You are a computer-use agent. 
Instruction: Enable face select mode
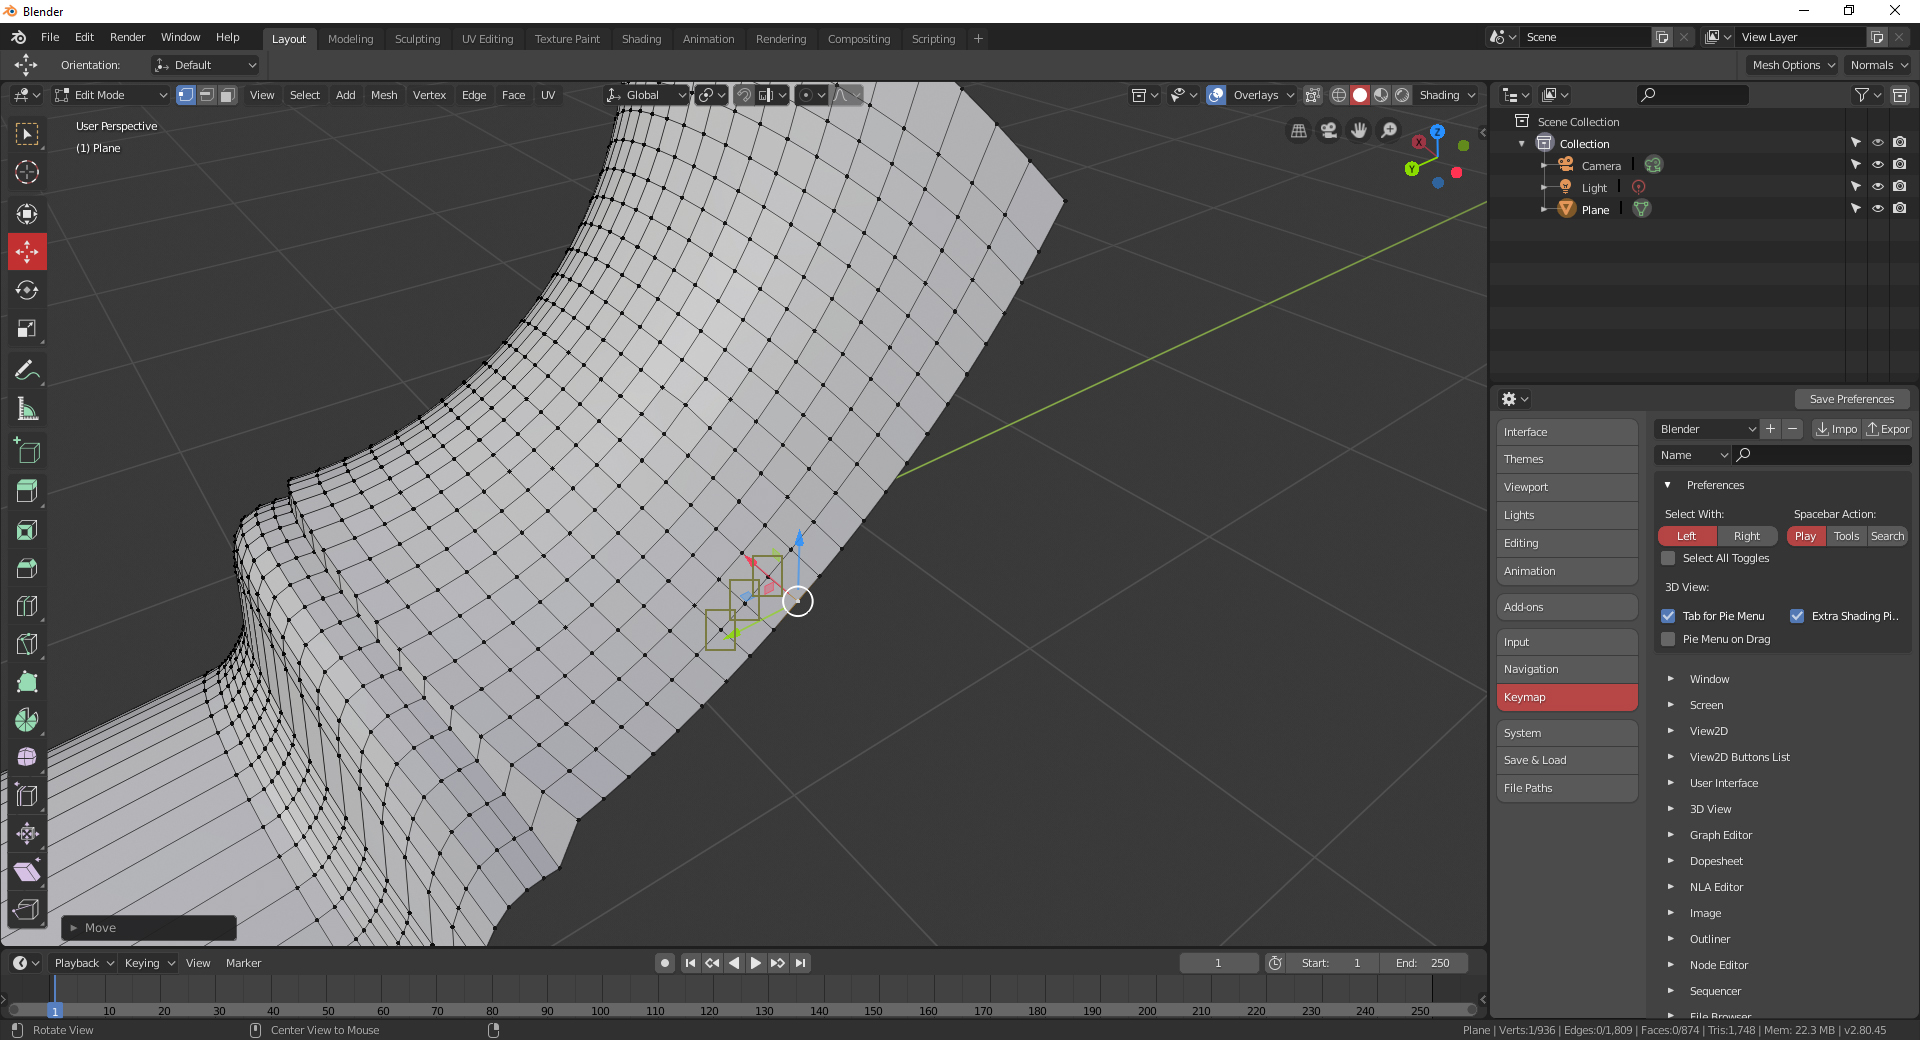(x=227, y=95)
